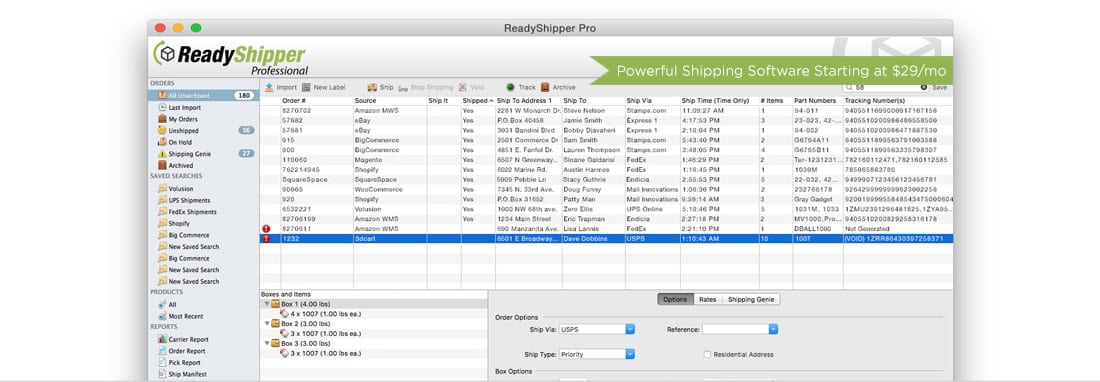The height and width of the screenshot is (382, 1100).
Task: Click the # Items column header
Action: [775, 101]
